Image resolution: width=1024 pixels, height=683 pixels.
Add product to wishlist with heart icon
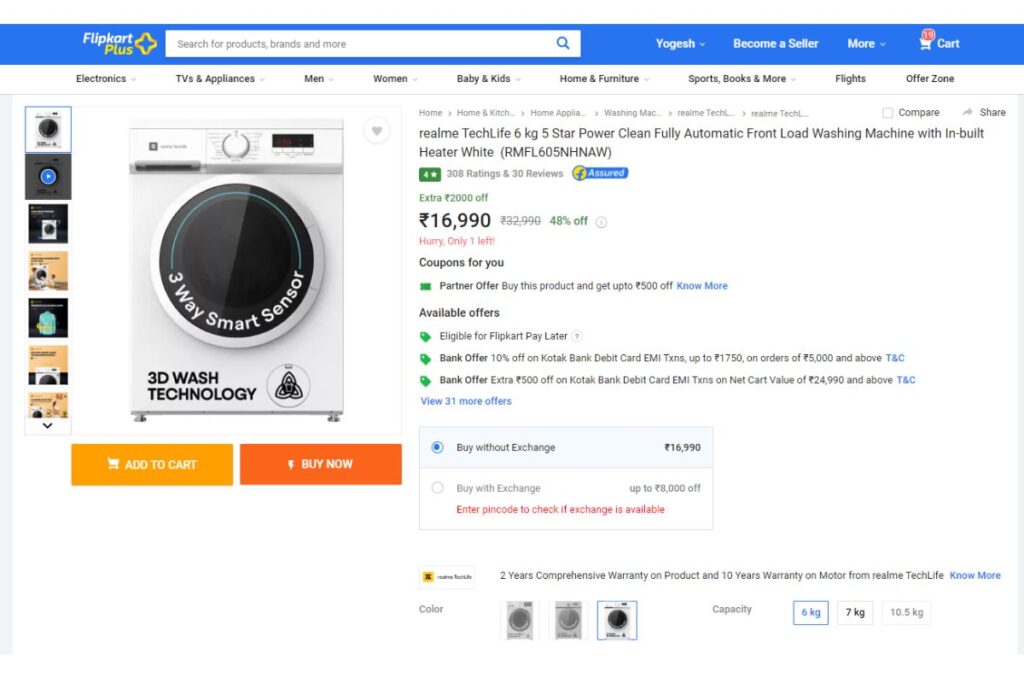click(x=377, y=131)
